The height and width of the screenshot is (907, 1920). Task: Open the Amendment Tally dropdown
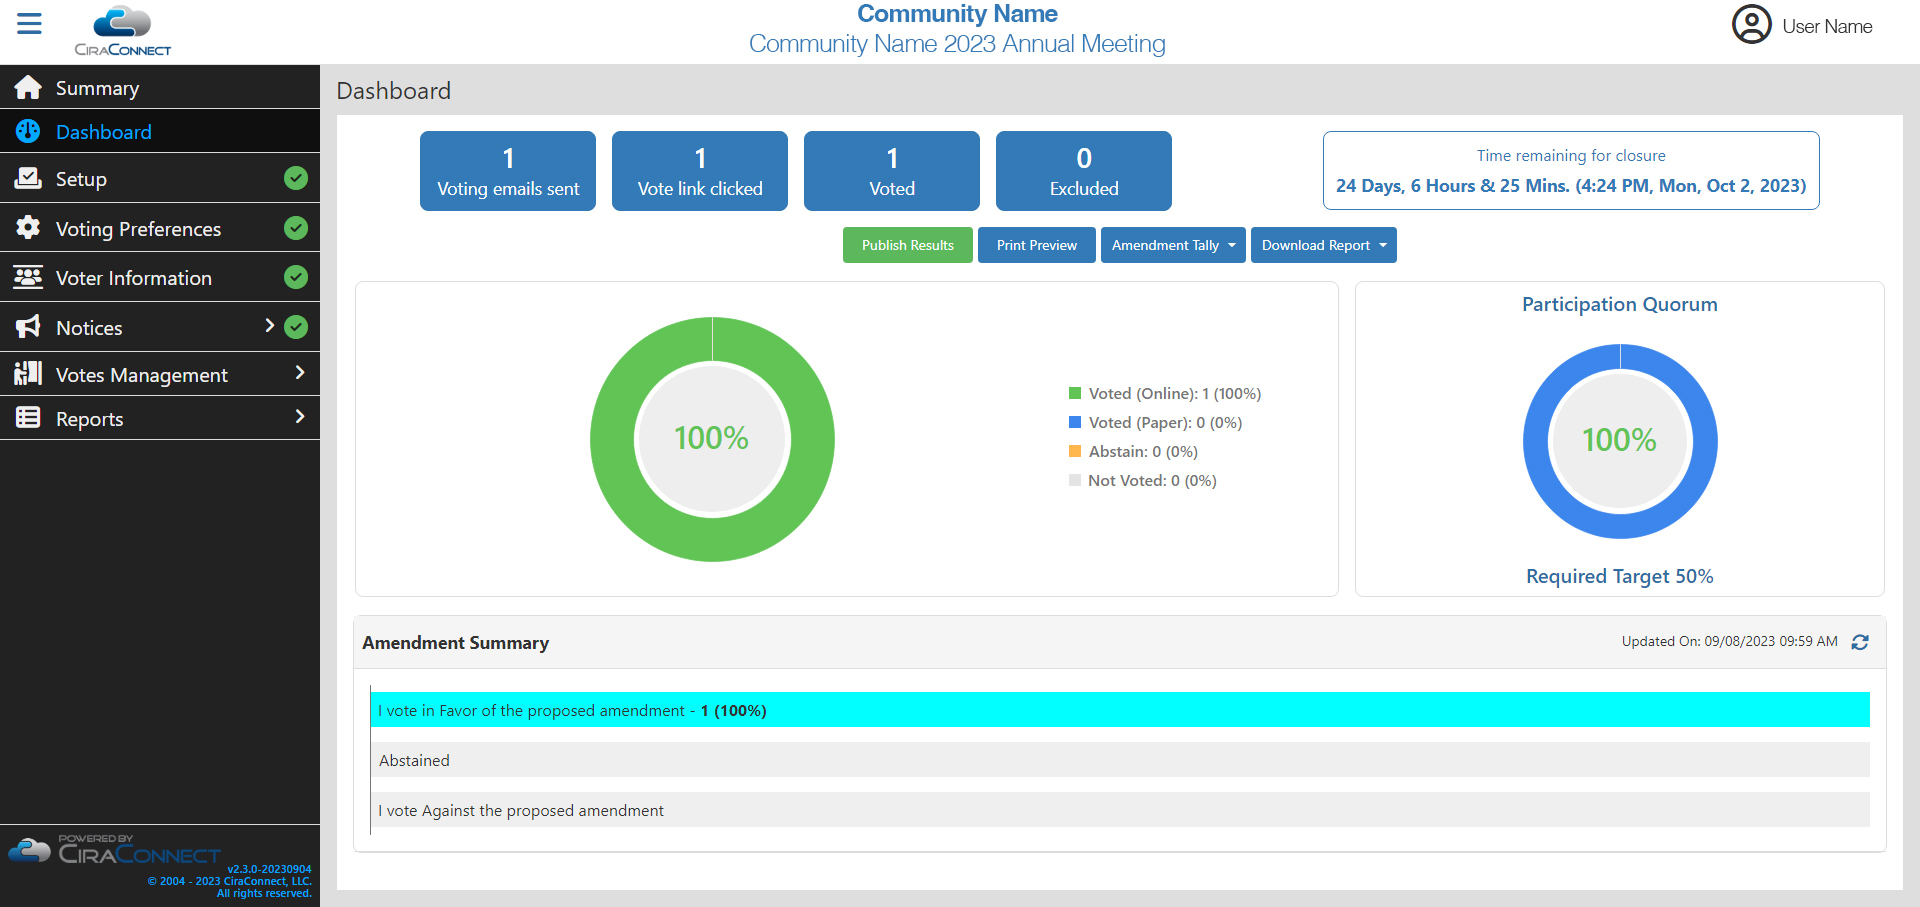pos(1172,245)
